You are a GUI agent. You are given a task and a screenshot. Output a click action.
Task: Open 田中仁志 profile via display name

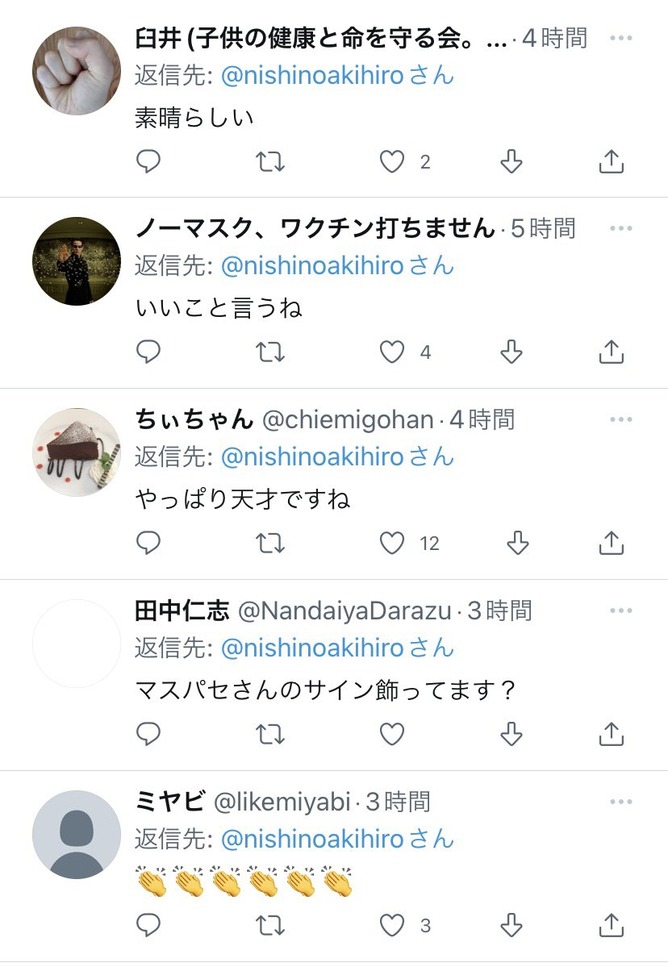pos(182,611)
